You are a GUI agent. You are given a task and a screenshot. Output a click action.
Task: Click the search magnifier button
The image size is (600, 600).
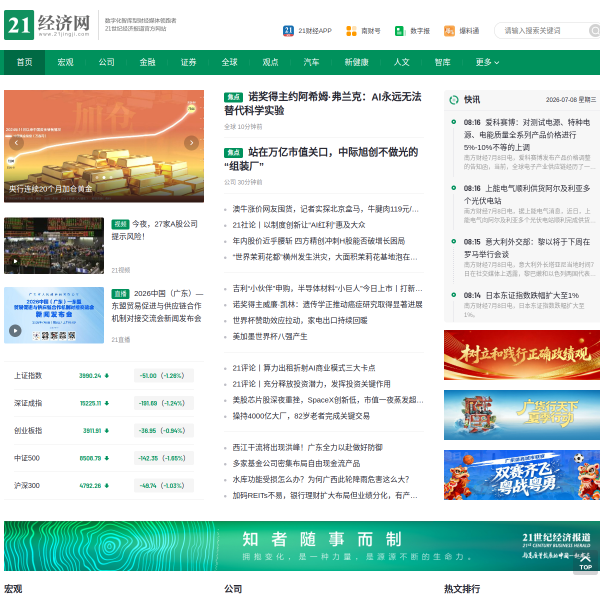point(594,31)
